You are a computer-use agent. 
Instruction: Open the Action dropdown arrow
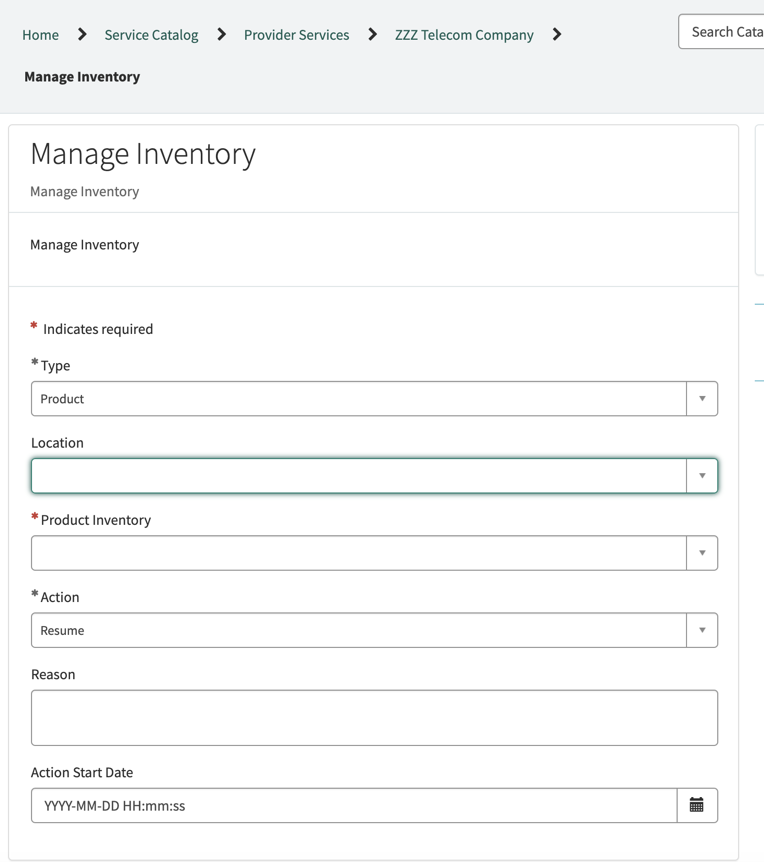click(702, 630)
